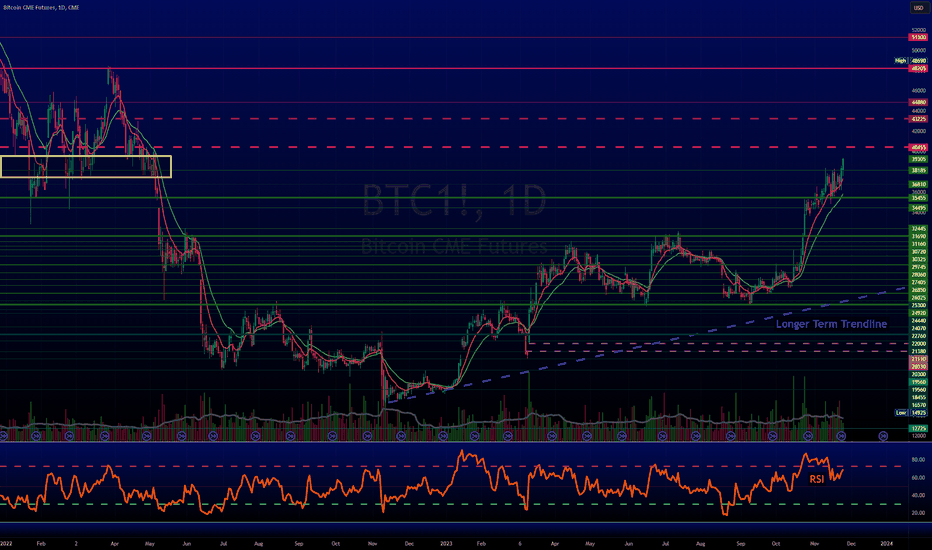Click the 44880 price level label
This screenshot has width=932, height=550.
point(919,102)
